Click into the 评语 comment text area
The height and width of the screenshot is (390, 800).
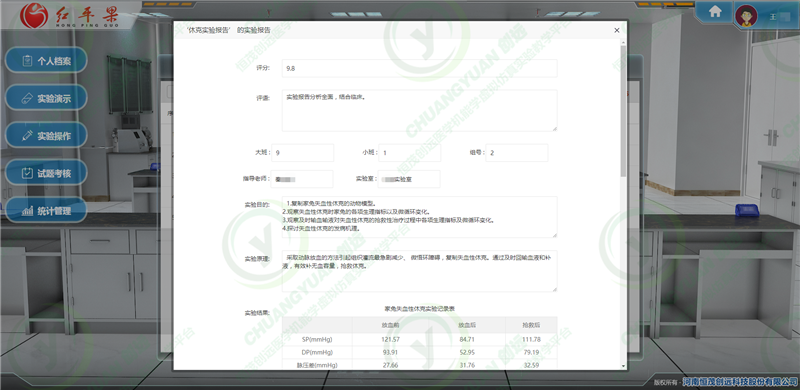[419, 110]
